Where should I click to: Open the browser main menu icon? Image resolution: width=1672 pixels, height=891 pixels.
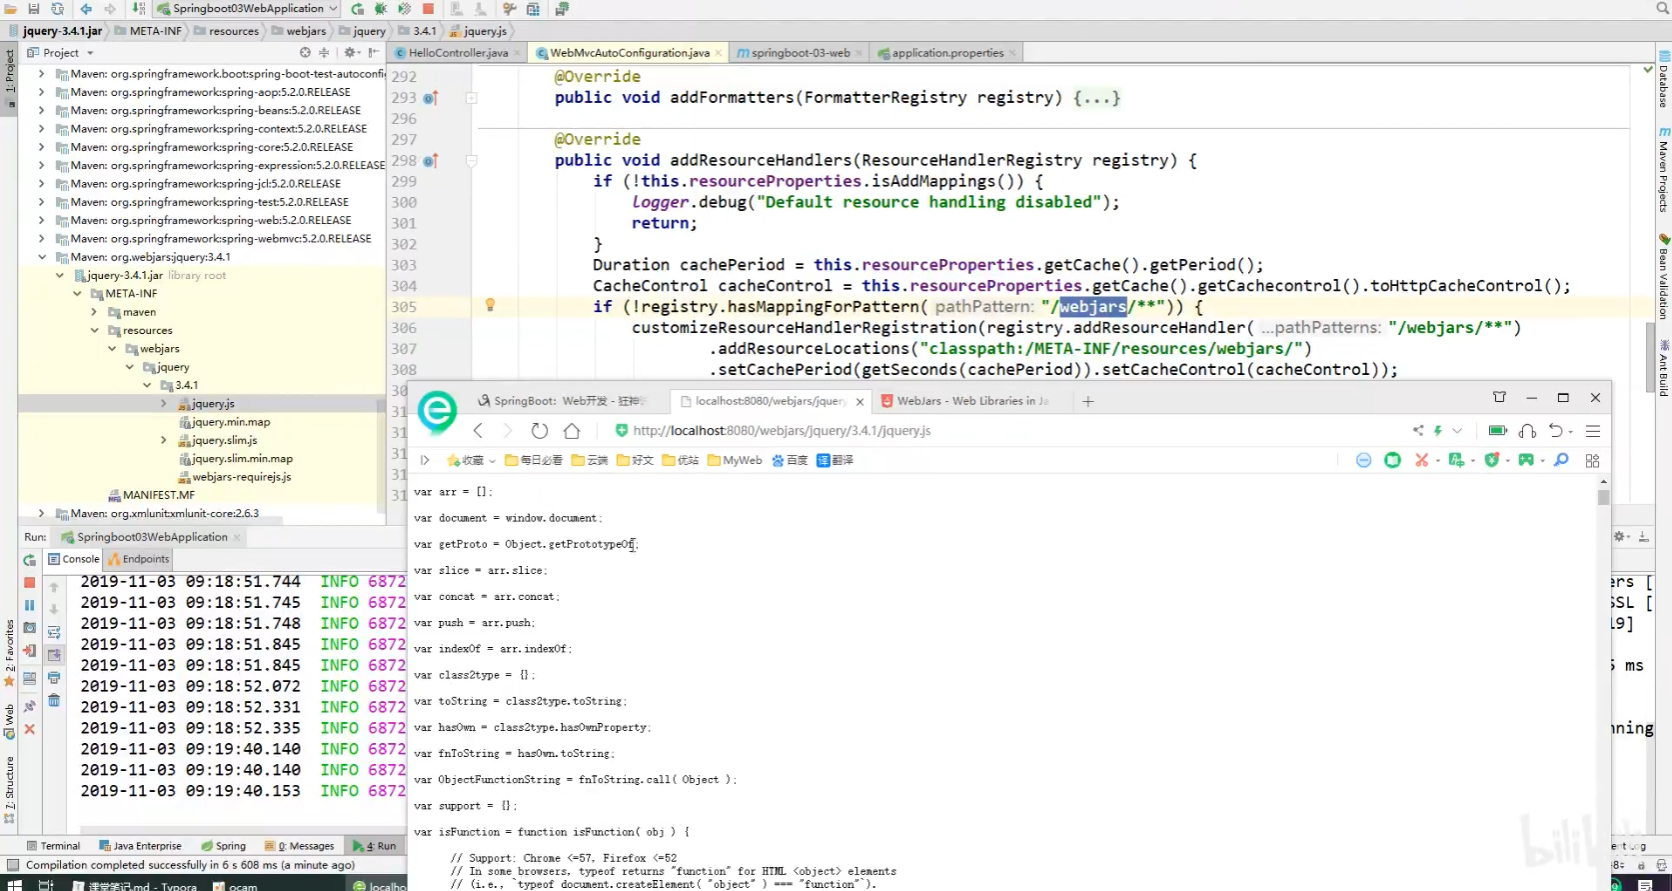click(1593, 430)
